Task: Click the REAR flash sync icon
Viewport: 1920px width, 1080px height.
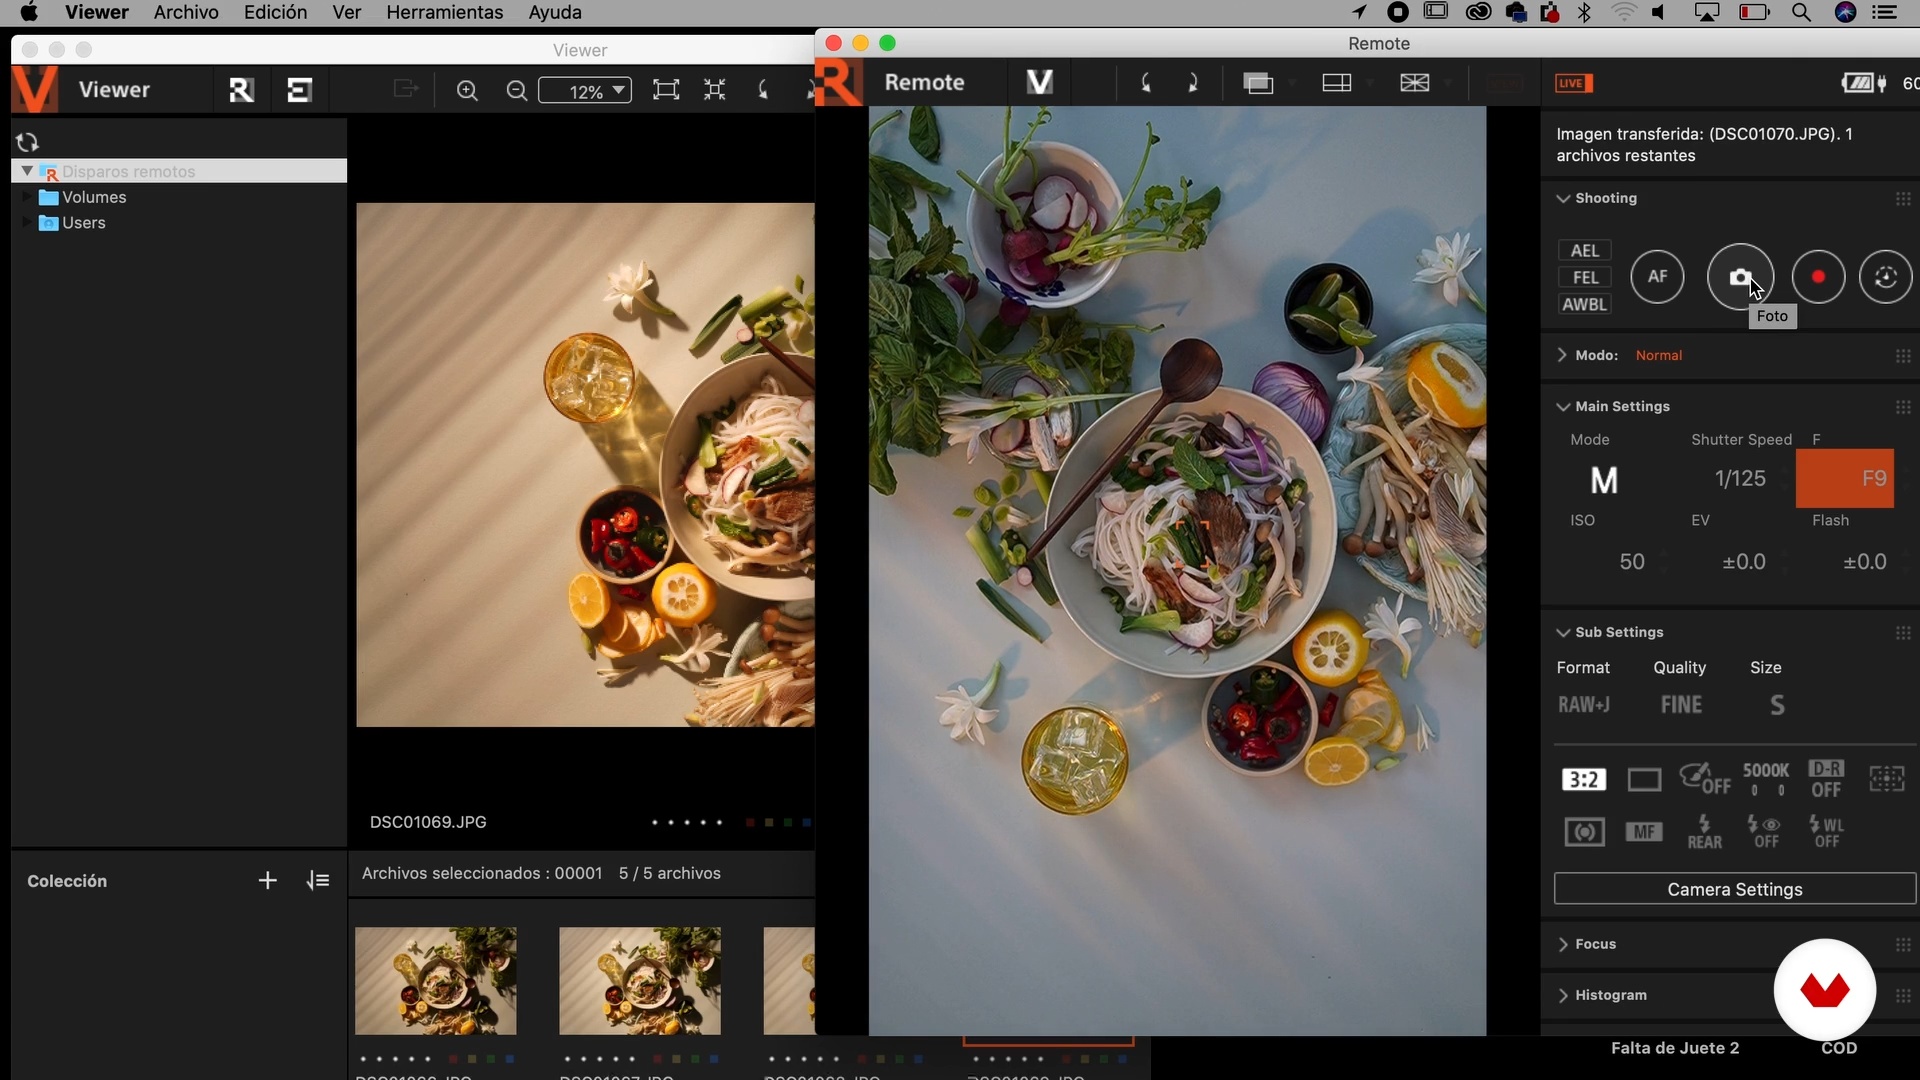Action: [x=1705, y=832]
